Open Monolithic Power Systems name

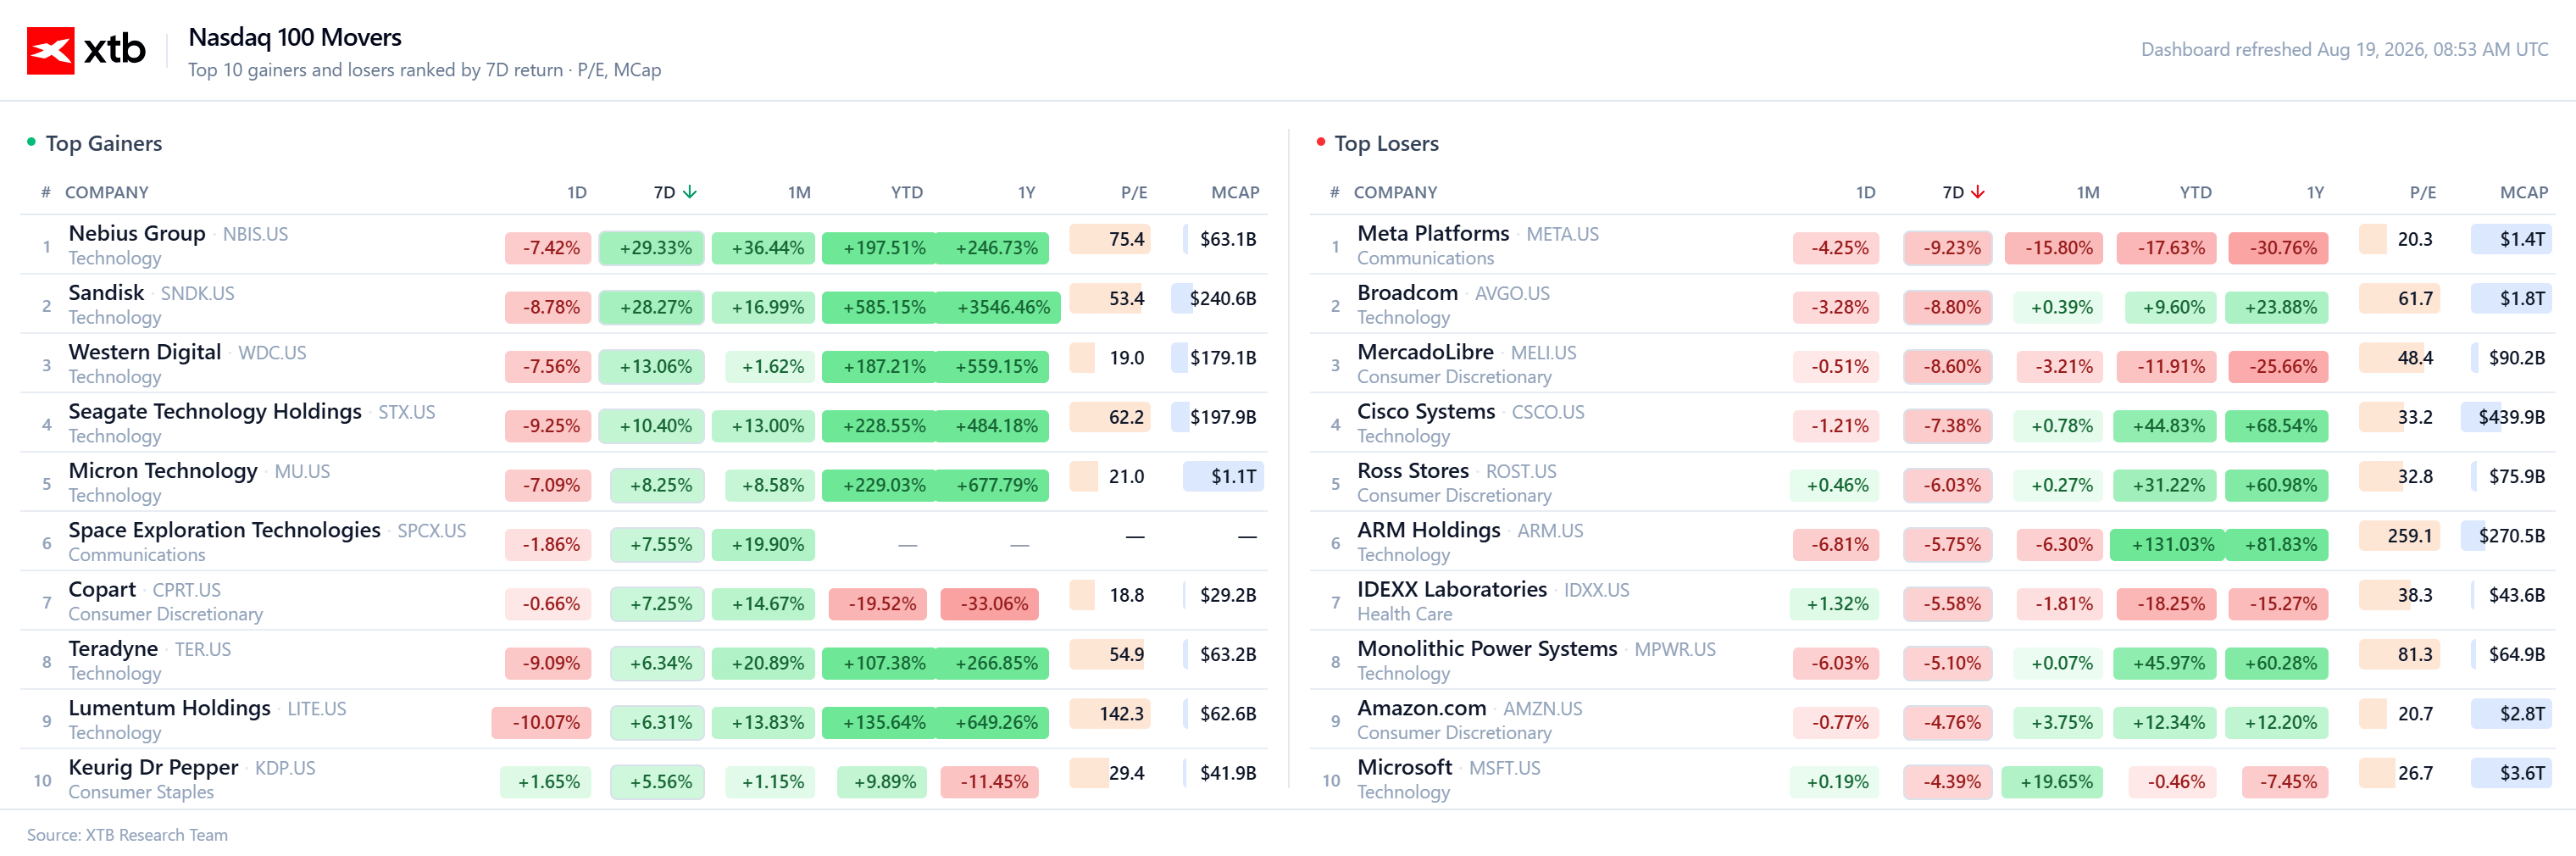pos(1487,648)
